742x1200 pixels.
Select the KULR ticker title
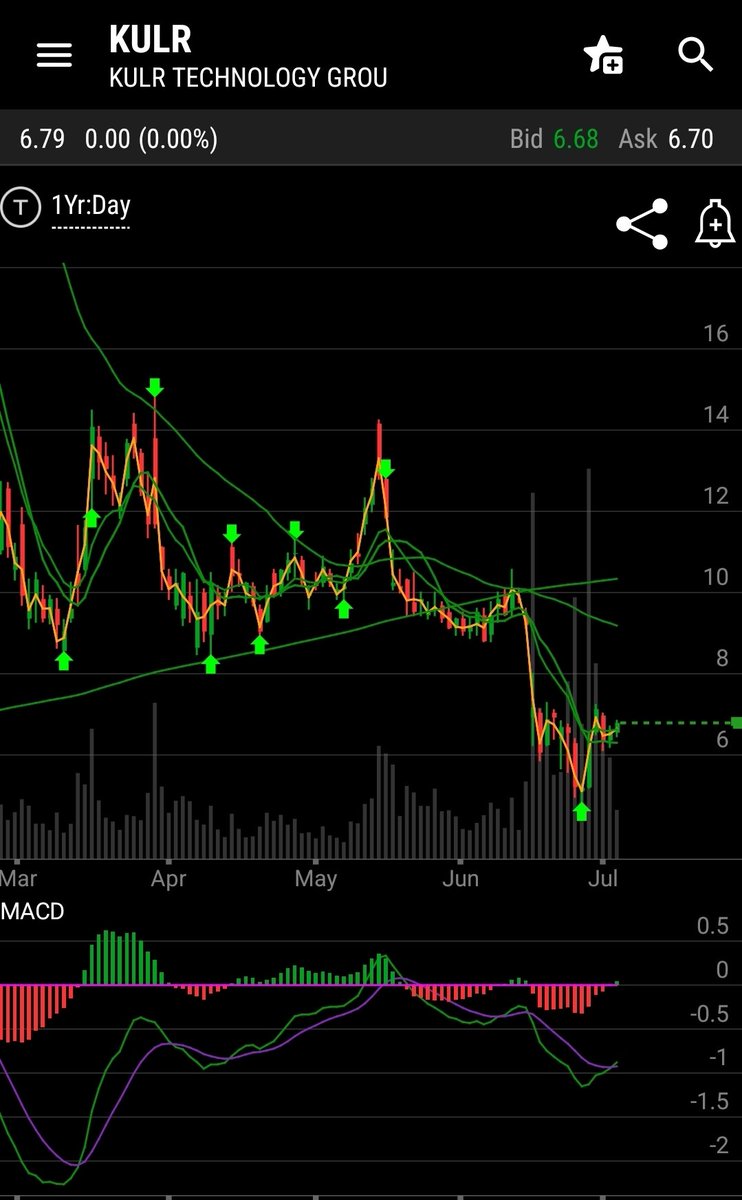[150, 40]
